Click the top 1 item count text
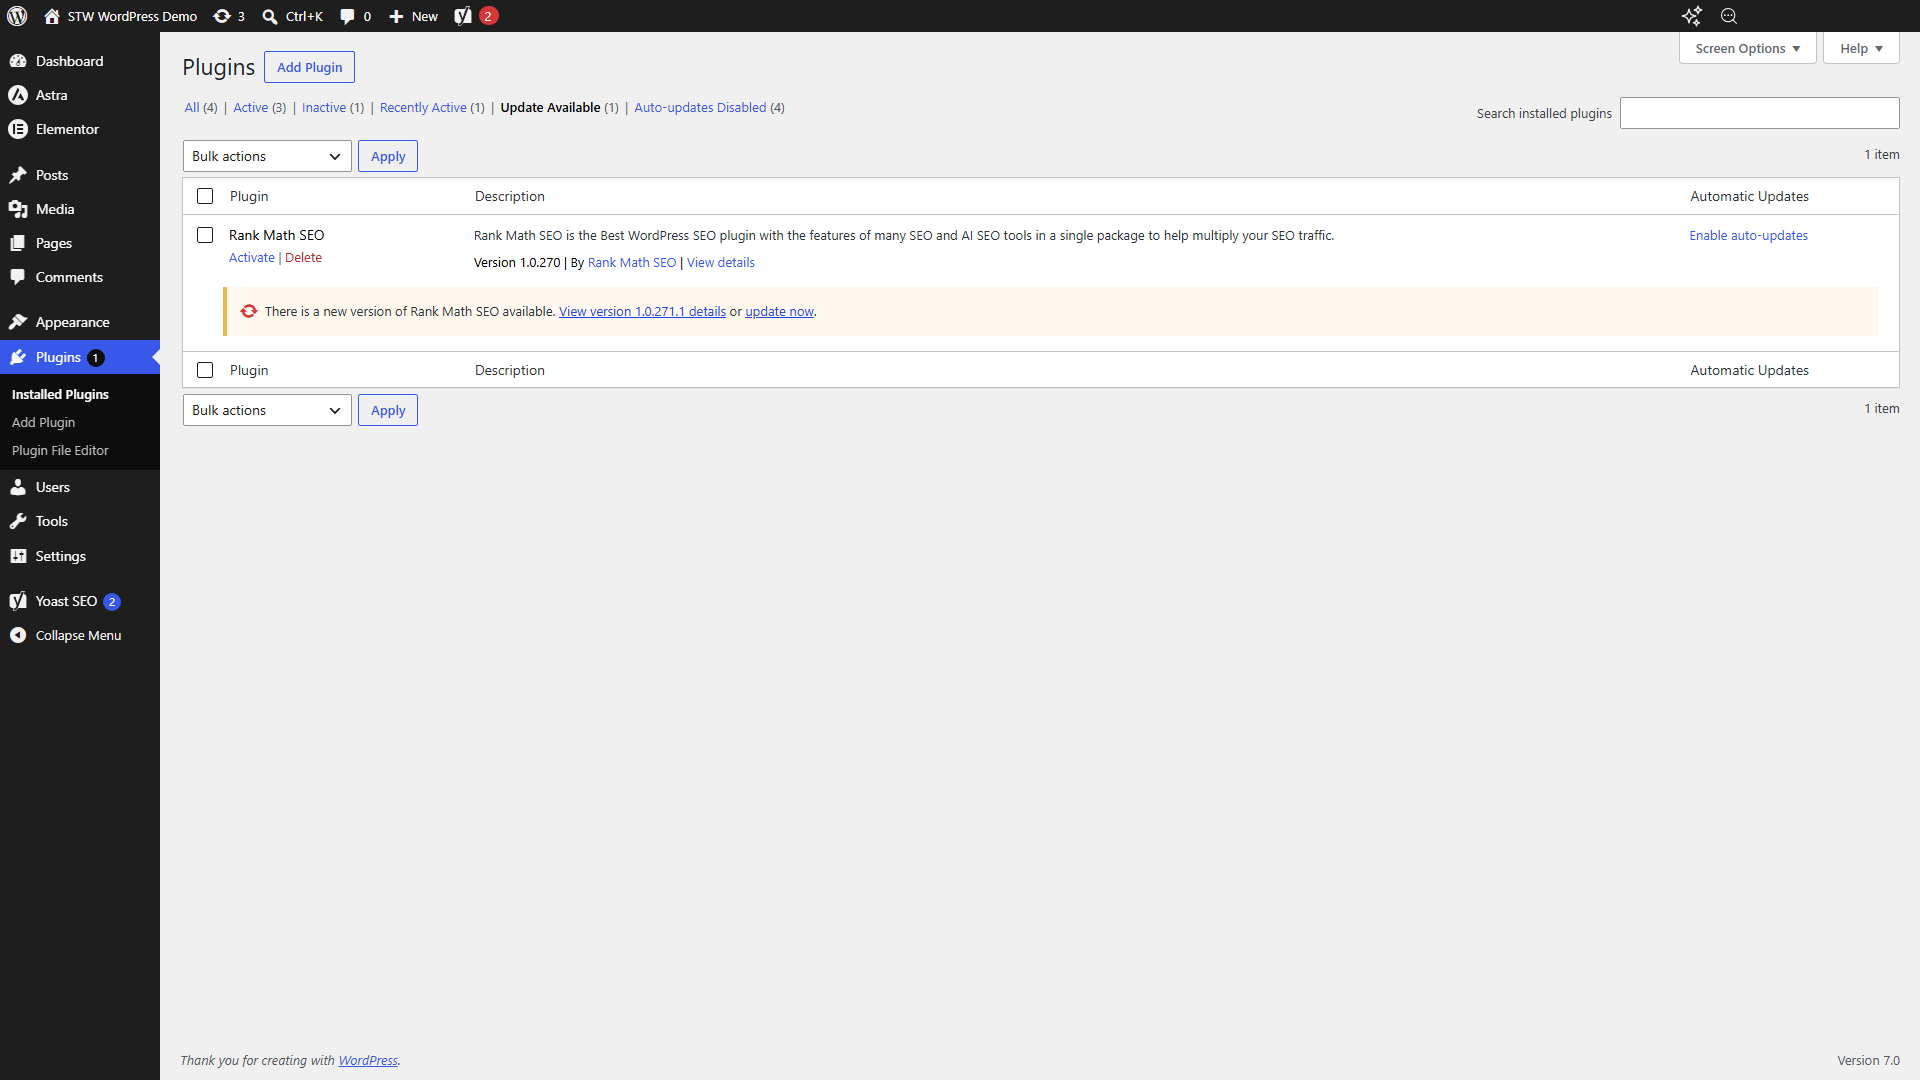This screenshot has width=1920, height=1080. [x=1881, y=154]
